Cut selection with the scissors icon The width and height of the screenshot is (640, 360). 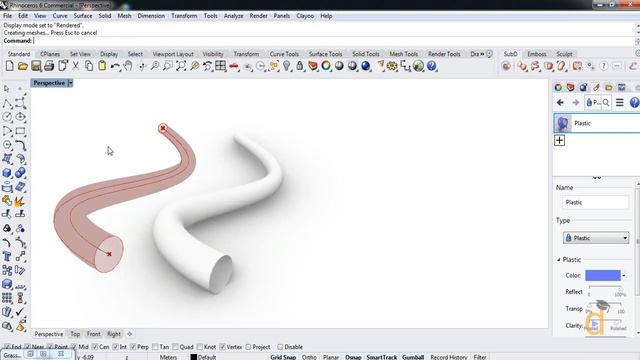pos(76,66)
